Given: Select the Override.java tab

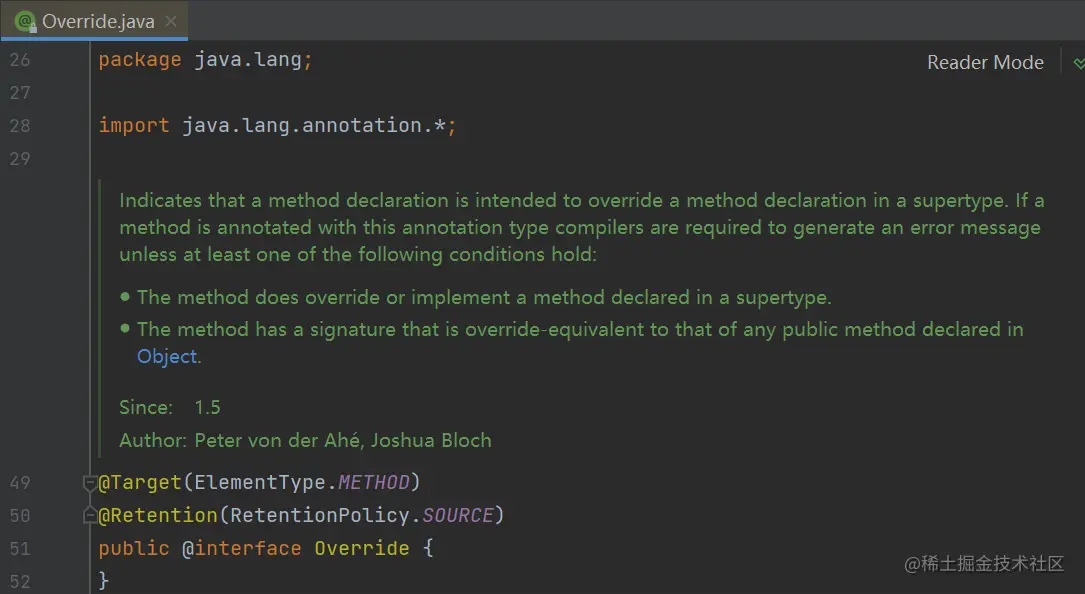Looking at the screenshot, I should (x=93, y=21).
